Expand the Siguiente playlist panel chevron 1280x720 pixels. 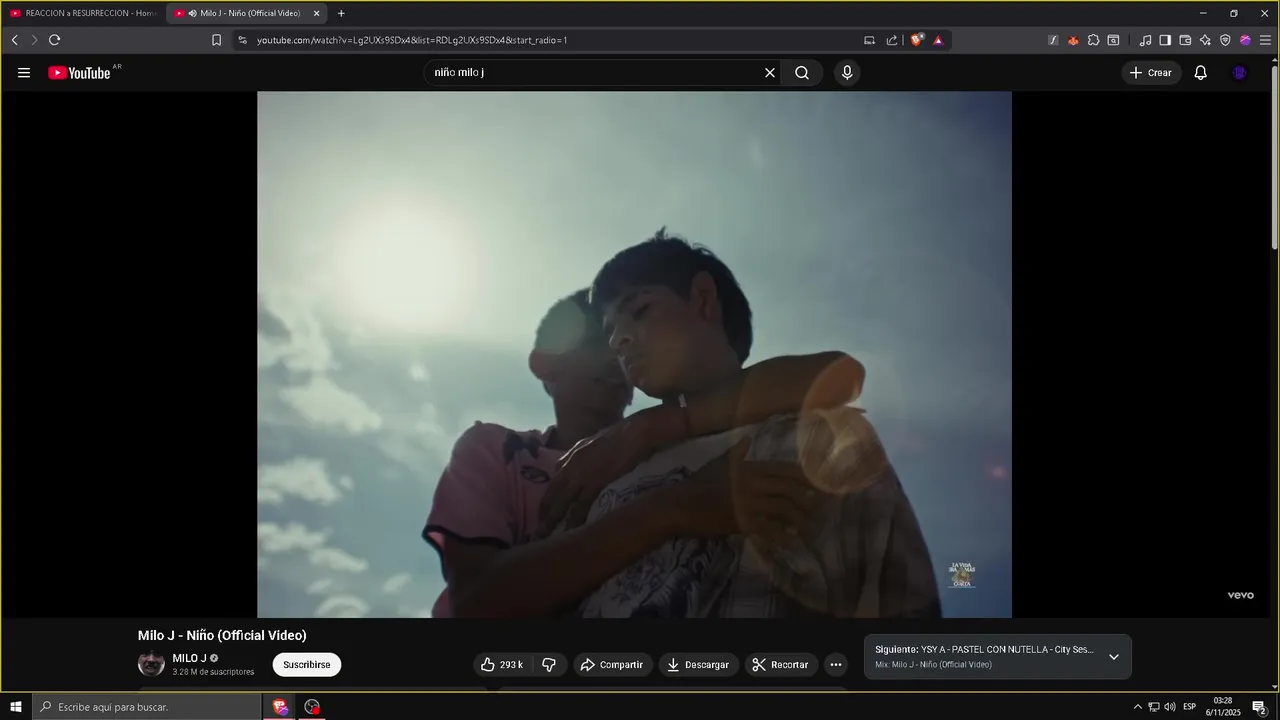pyautogui.click(x=1114, y=657)
